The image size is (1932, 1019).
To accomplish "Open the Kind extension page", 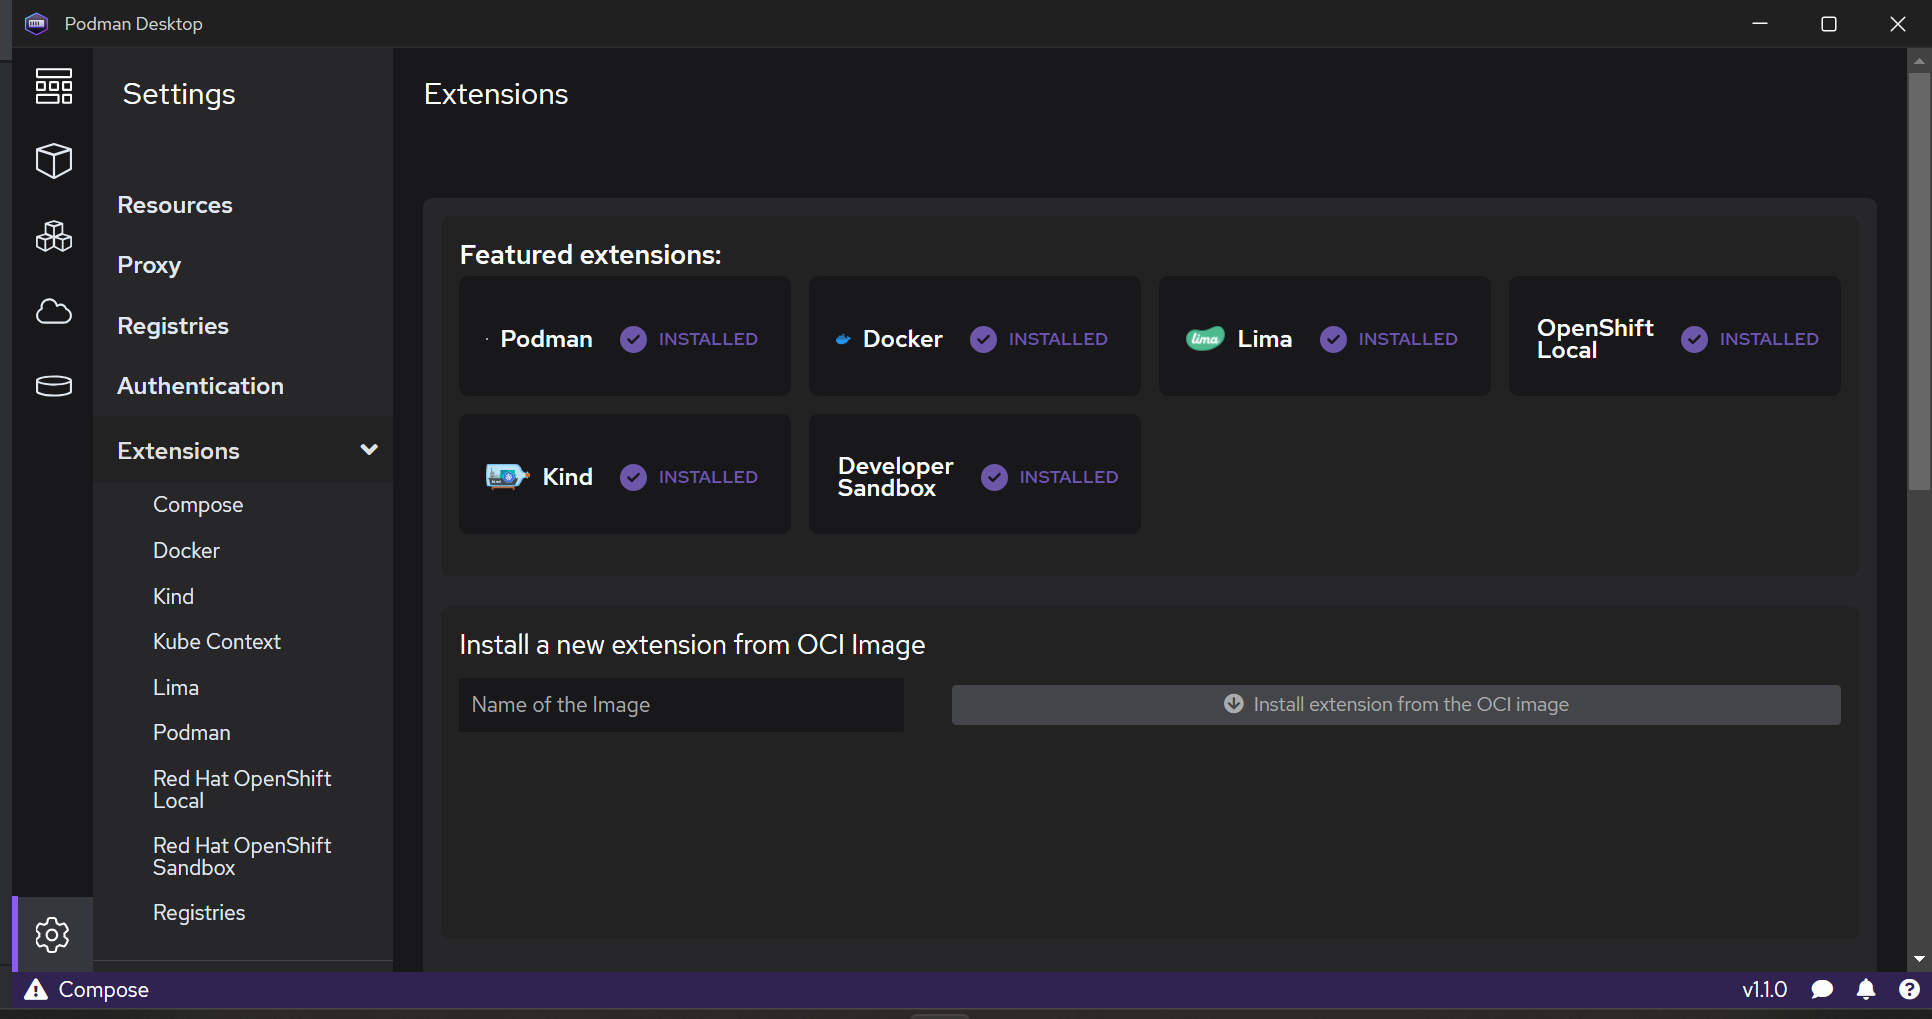I will pyautogui.click(x=173, y=597).
